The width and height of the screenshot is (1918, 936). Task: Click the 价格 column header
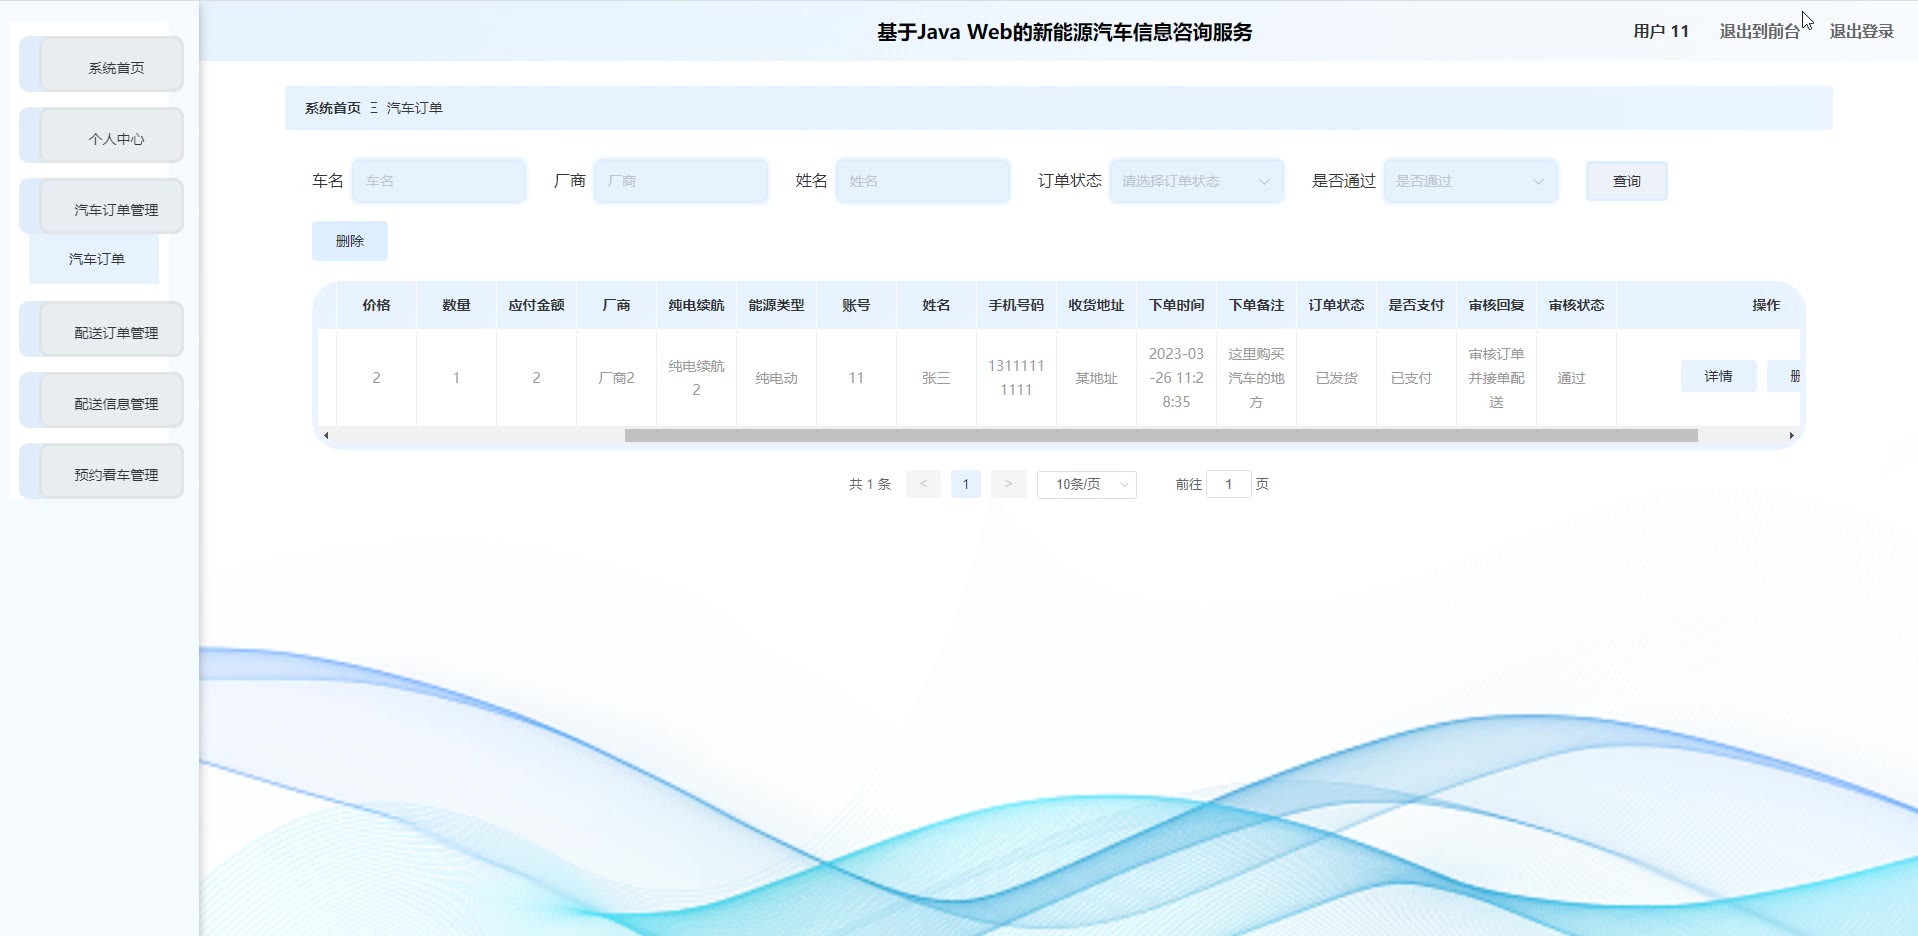pyautogui.click(x=376, y=305)
